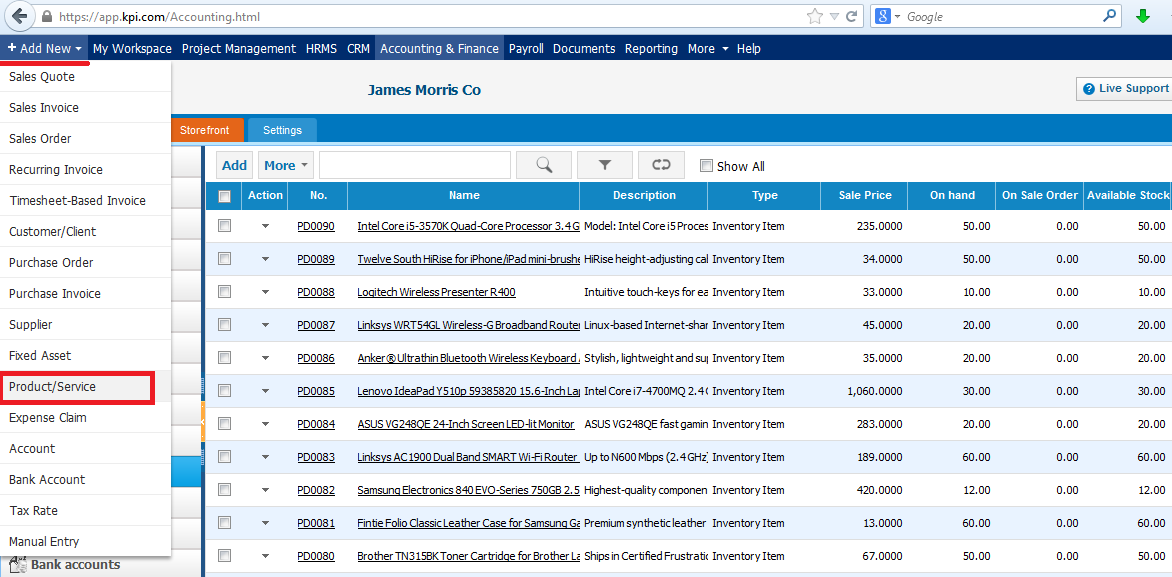Expand action arrow for row PD0088
This screenshot has width=1172, height=577.
[x=265, y=292]
